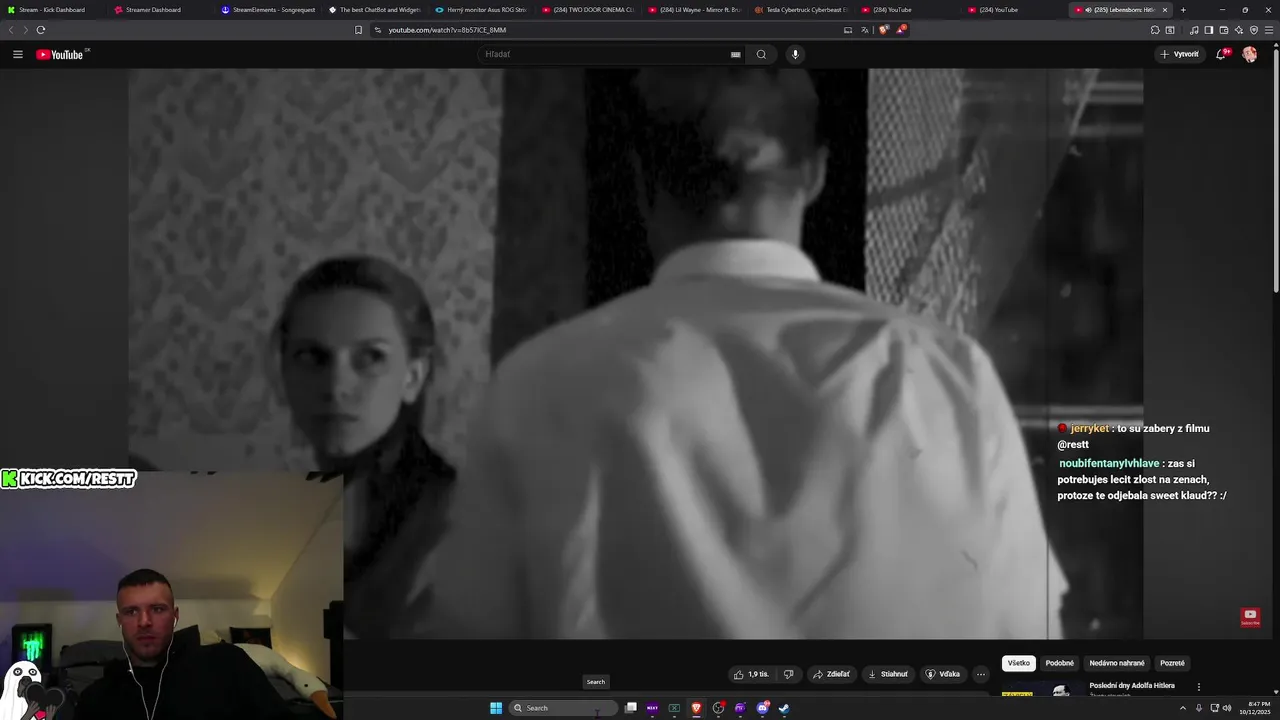1280x720 pixels.
Task: Reload the page with the refresh icon
Action: [41, 30]
